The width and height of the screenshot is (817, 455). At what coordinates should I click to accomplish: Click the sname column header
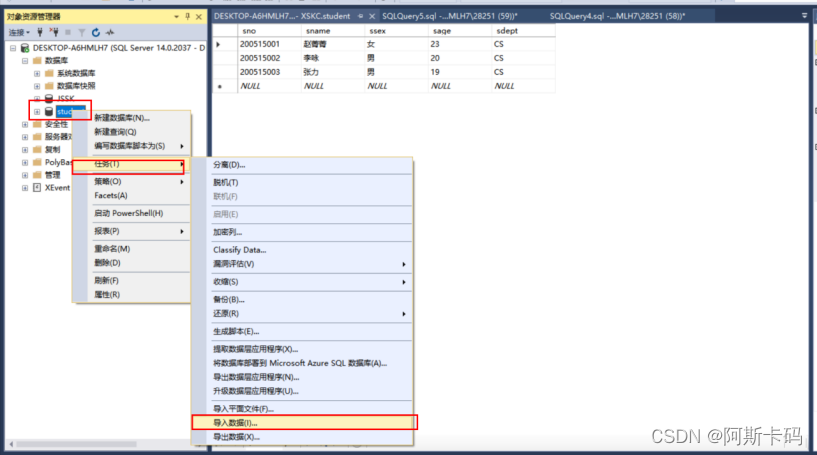pyautogui.click(x=332, y=31)
